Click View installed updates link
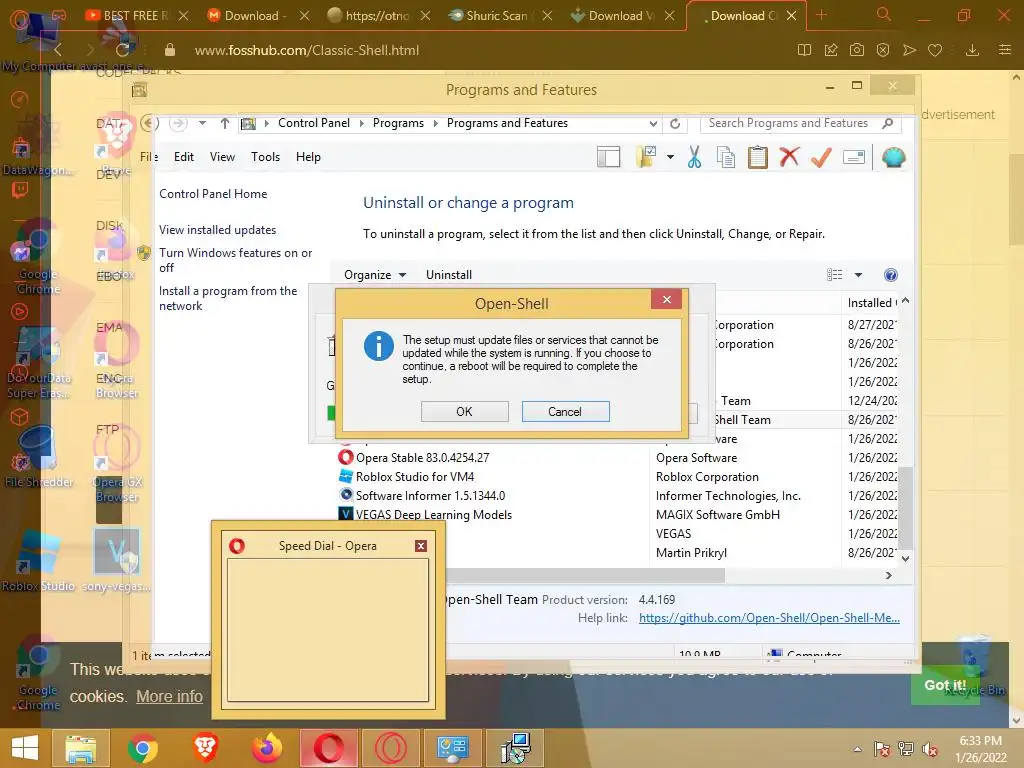 (x=217, y=230)
